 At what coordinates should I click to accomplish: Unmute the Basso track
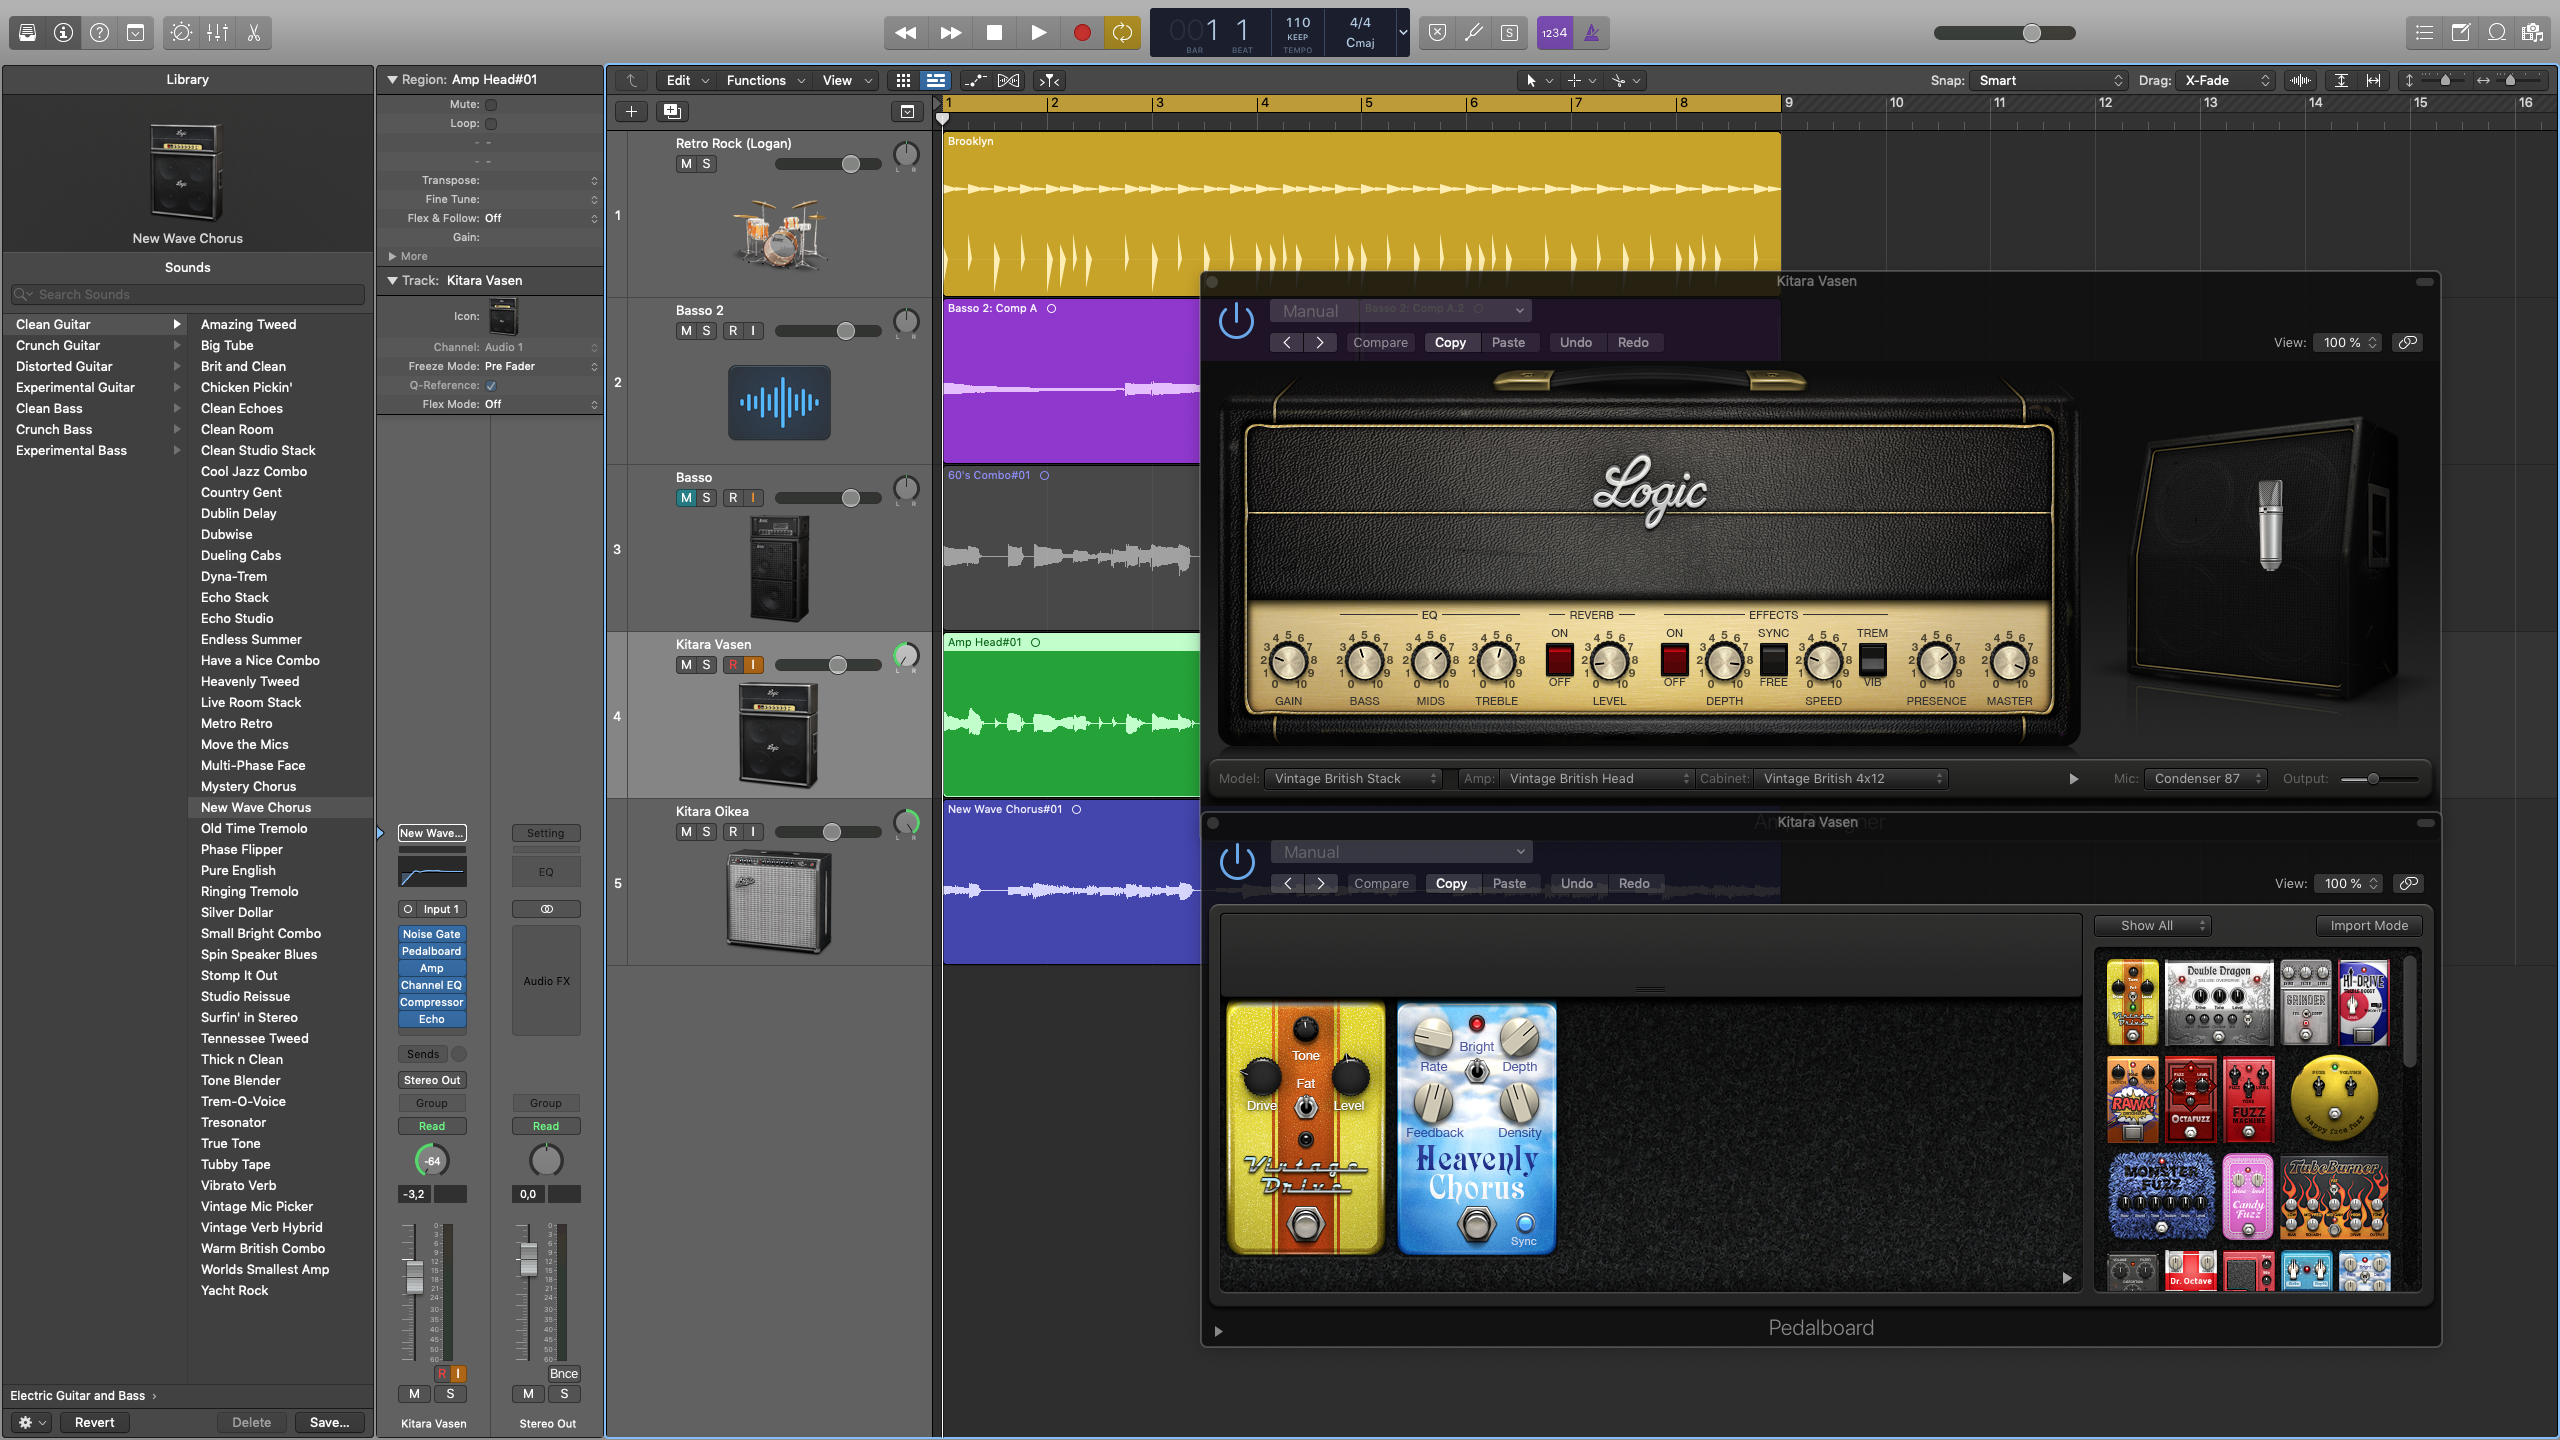pos(686,498)
